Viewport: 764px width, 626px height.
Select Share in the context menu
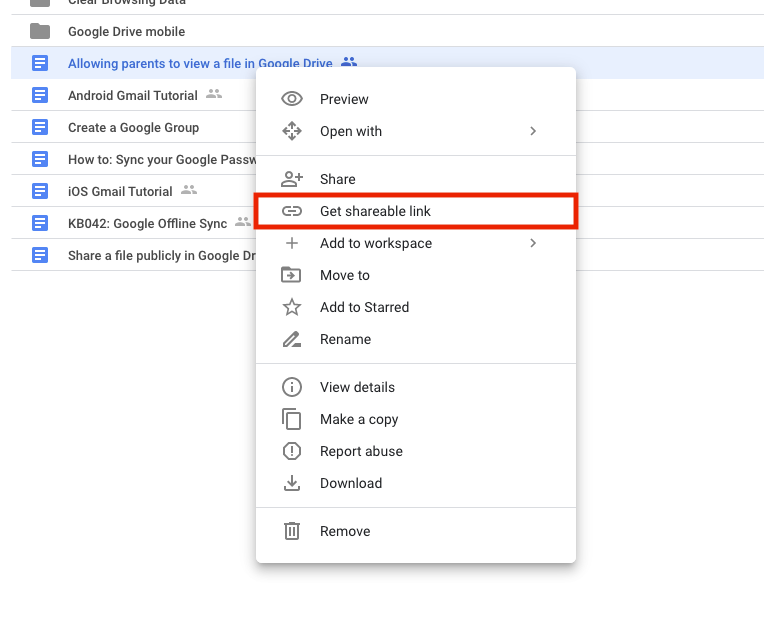coord(416,179)
